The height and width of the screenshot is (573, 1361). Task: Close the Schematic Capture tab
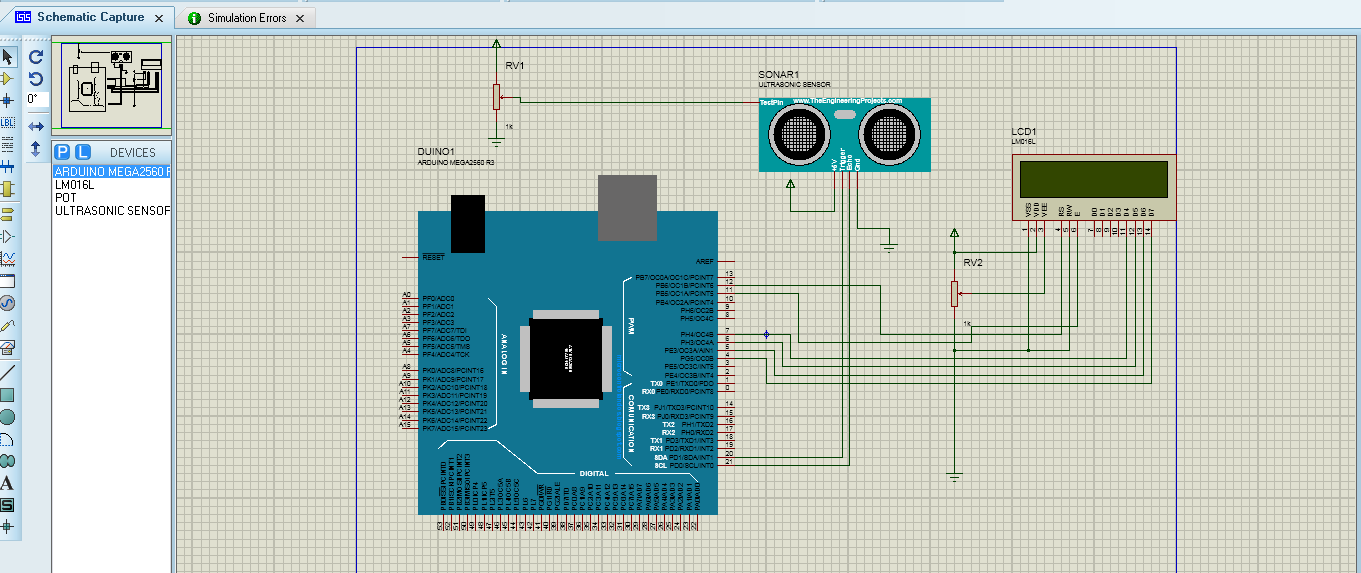(159, 18)
